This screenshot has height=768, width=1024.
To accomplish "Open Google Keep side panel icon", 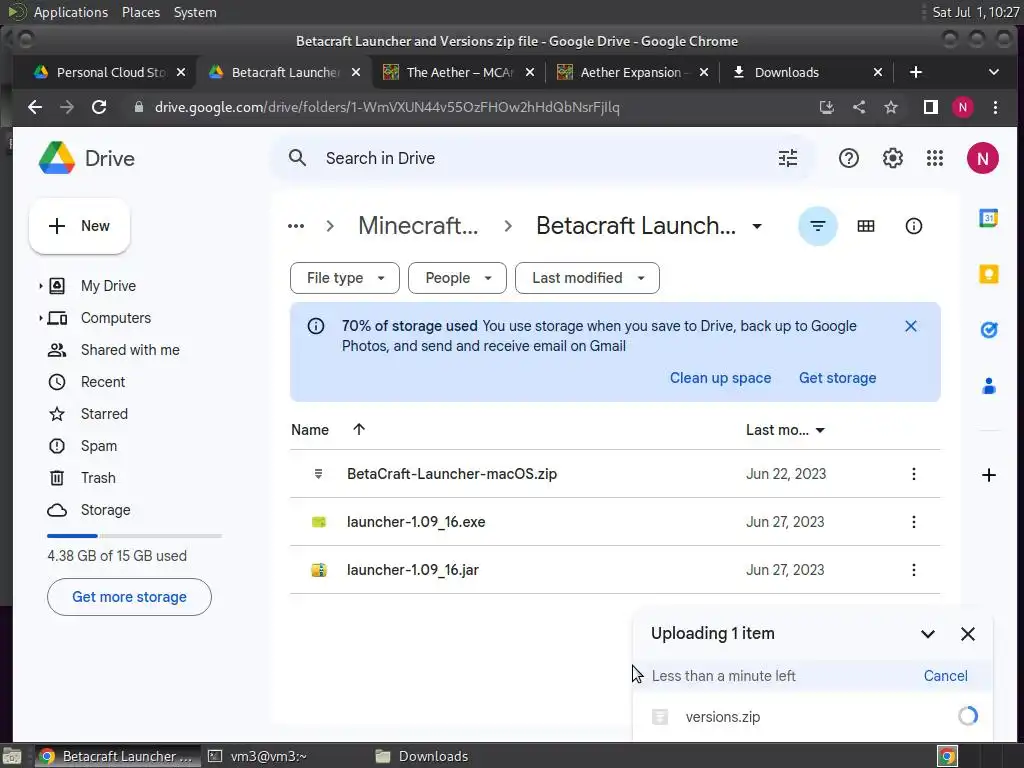I will [988, 274].
